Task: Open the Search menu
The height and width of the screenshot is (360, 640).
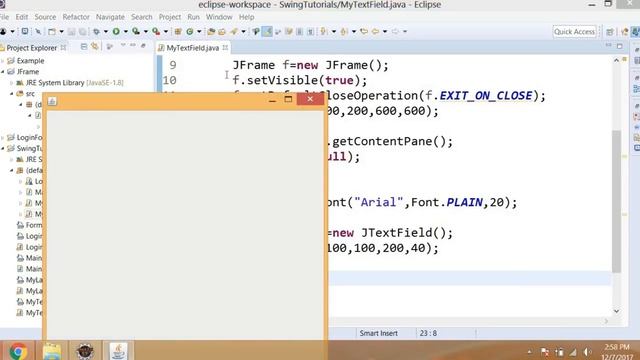Action: pyautogui.click(x=142, y=17)
